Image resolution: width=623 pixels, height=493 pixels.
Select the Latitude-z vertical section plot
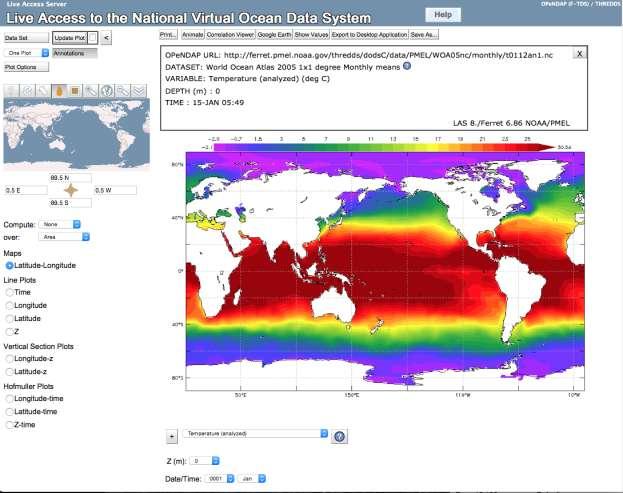point(9,372)
